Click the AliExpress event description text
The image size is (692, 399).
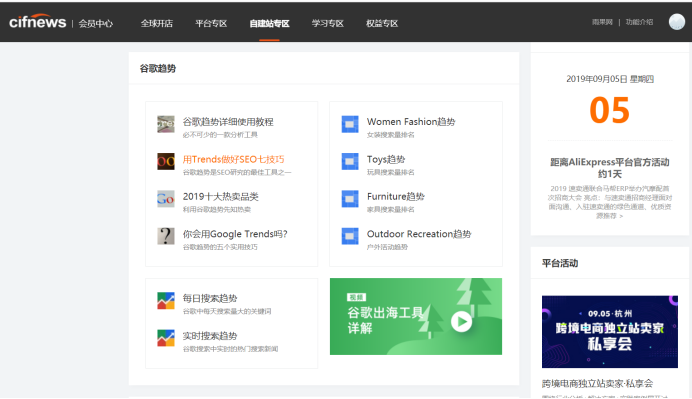(610, 202)
